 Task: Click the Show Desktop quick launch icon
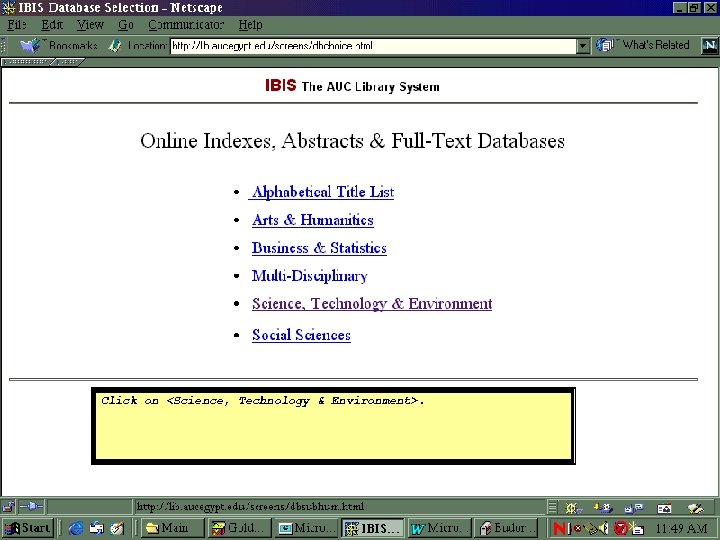click(96, 529)
